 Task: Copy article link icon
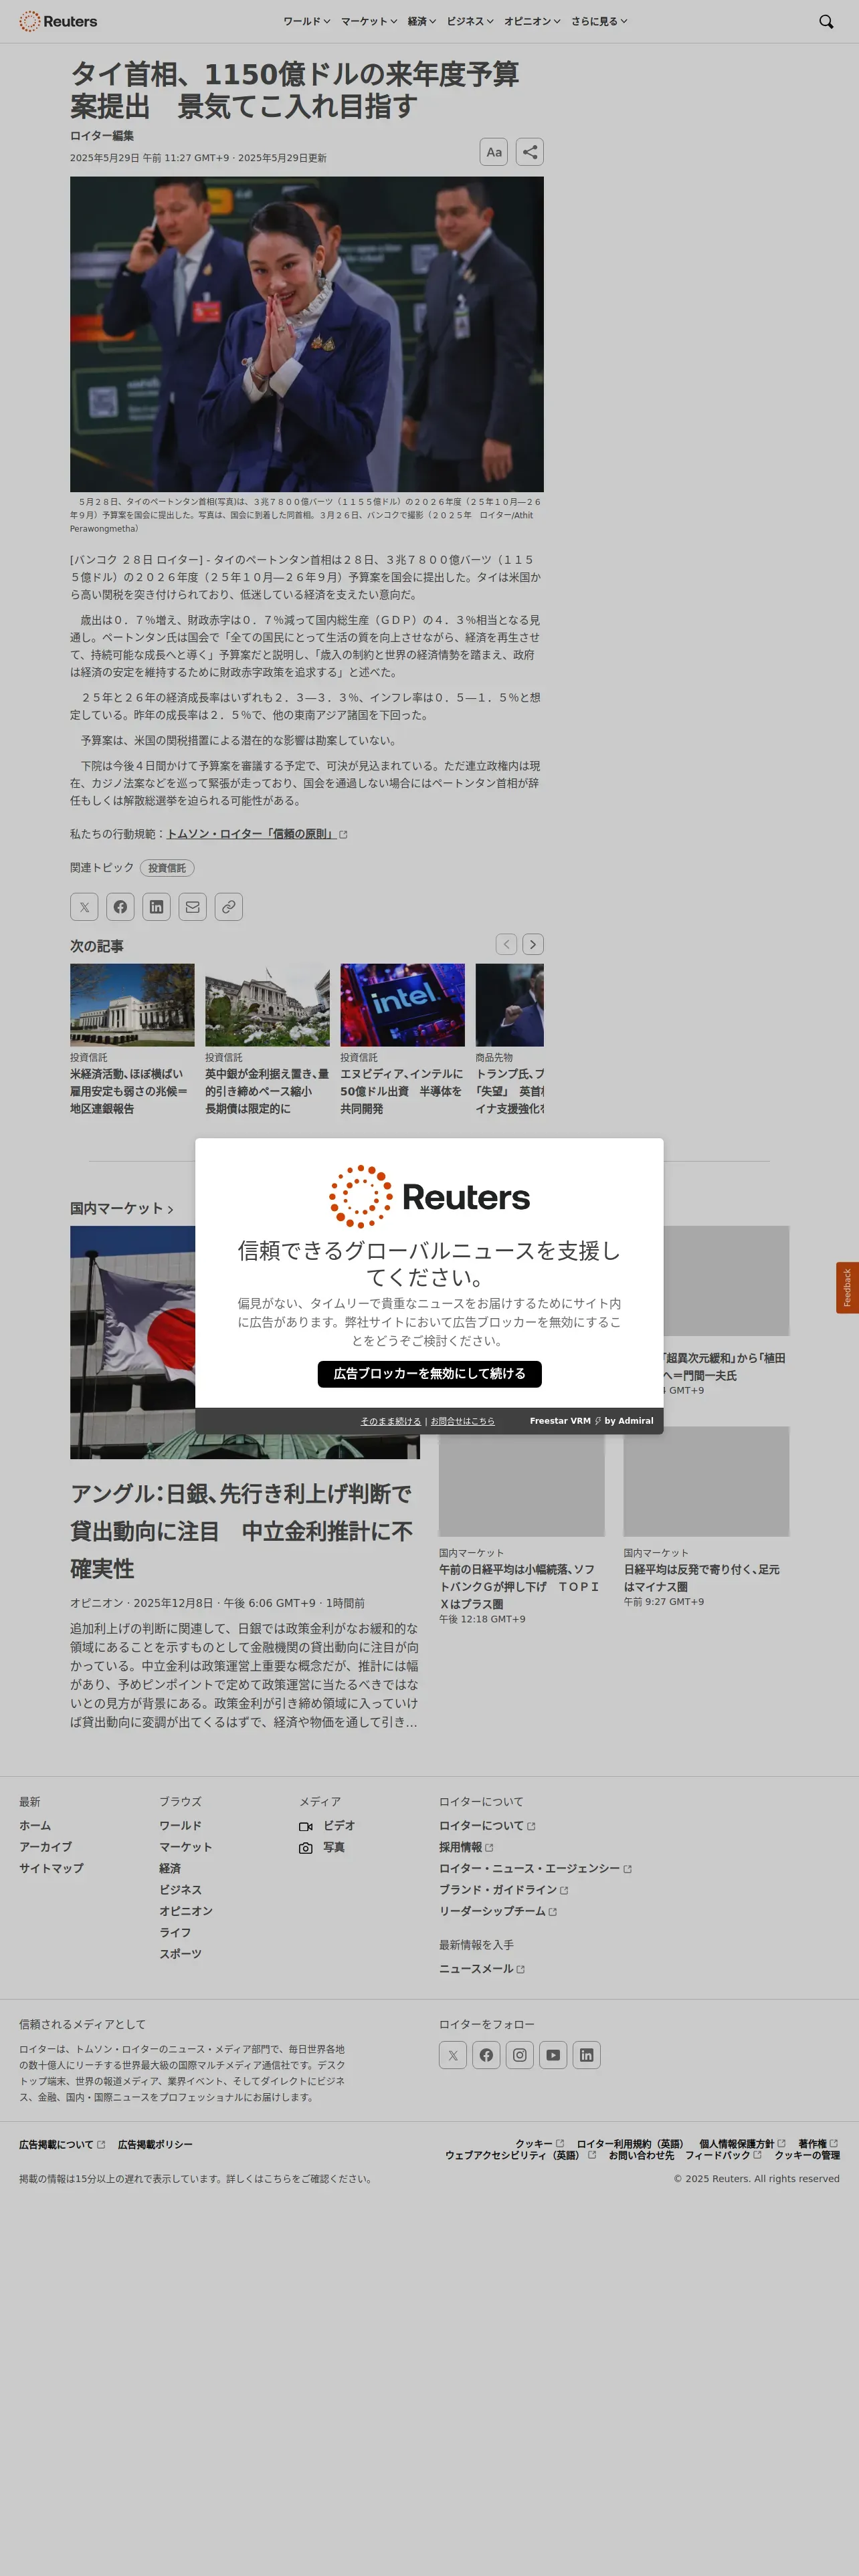click(x=229, y=907)
